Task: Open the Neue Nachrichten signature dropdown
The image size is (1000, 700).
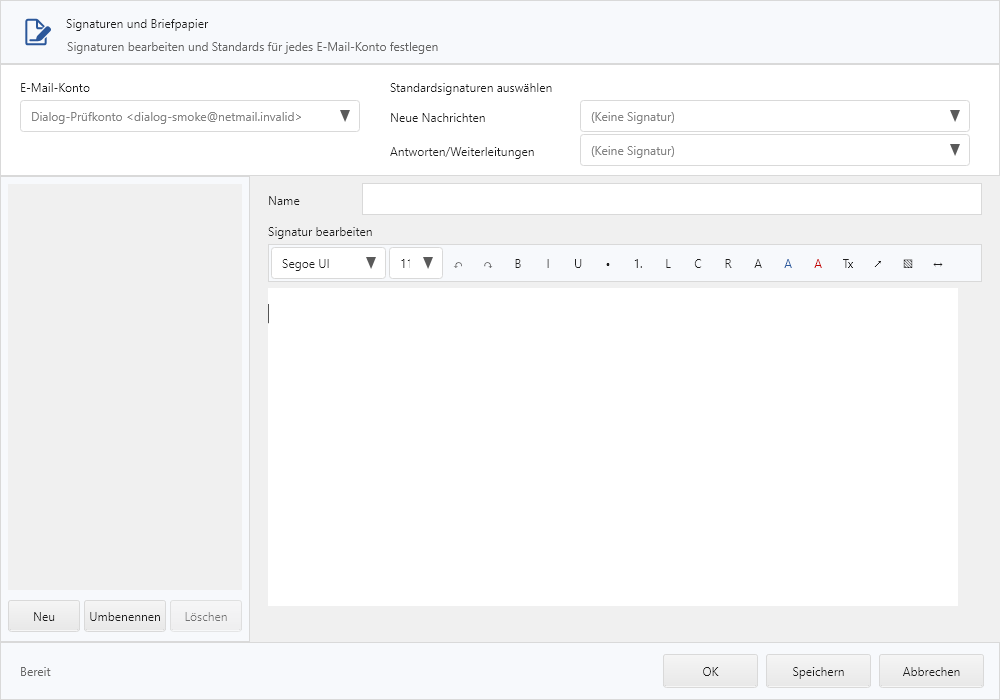Action: (775, 116)
